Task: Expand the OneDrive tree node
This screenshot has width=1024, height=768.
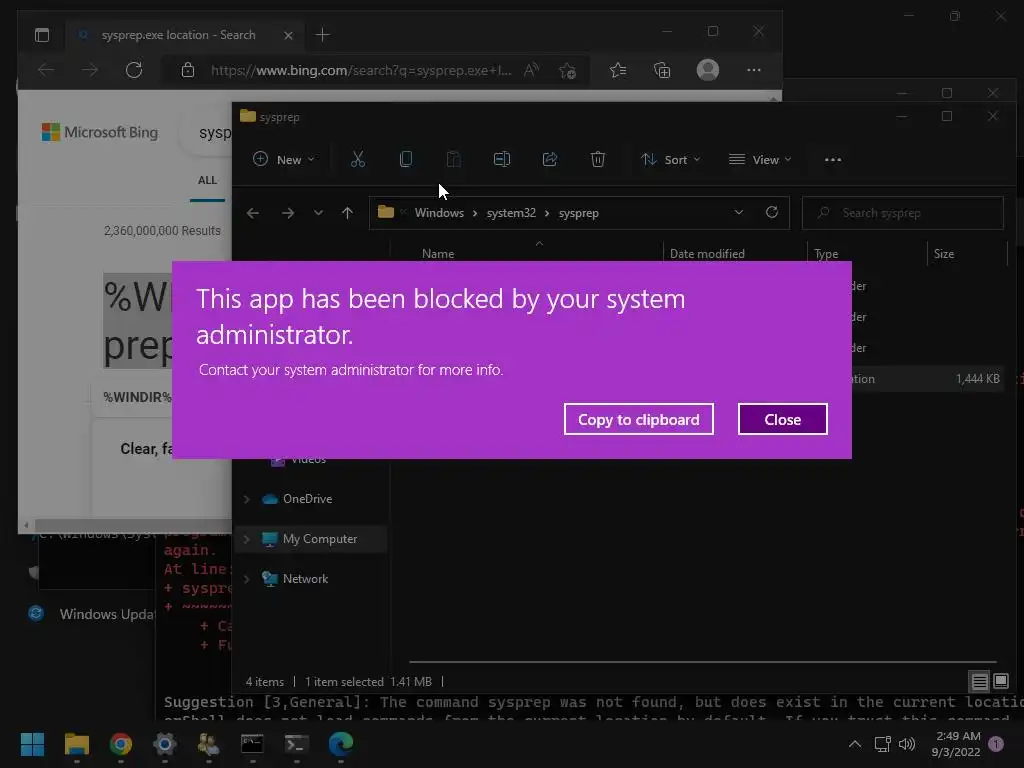Action: tap(247, 499)
